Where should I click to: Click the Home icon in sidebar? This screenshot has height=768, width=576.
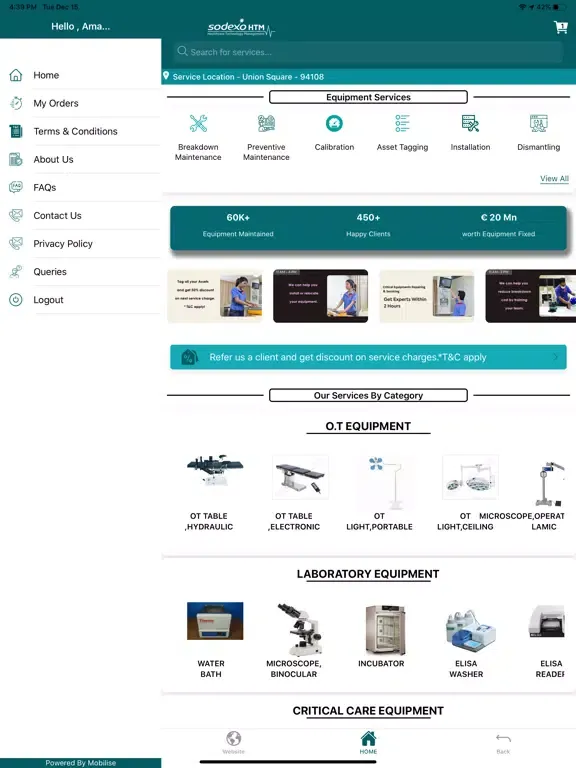point(16,75)
